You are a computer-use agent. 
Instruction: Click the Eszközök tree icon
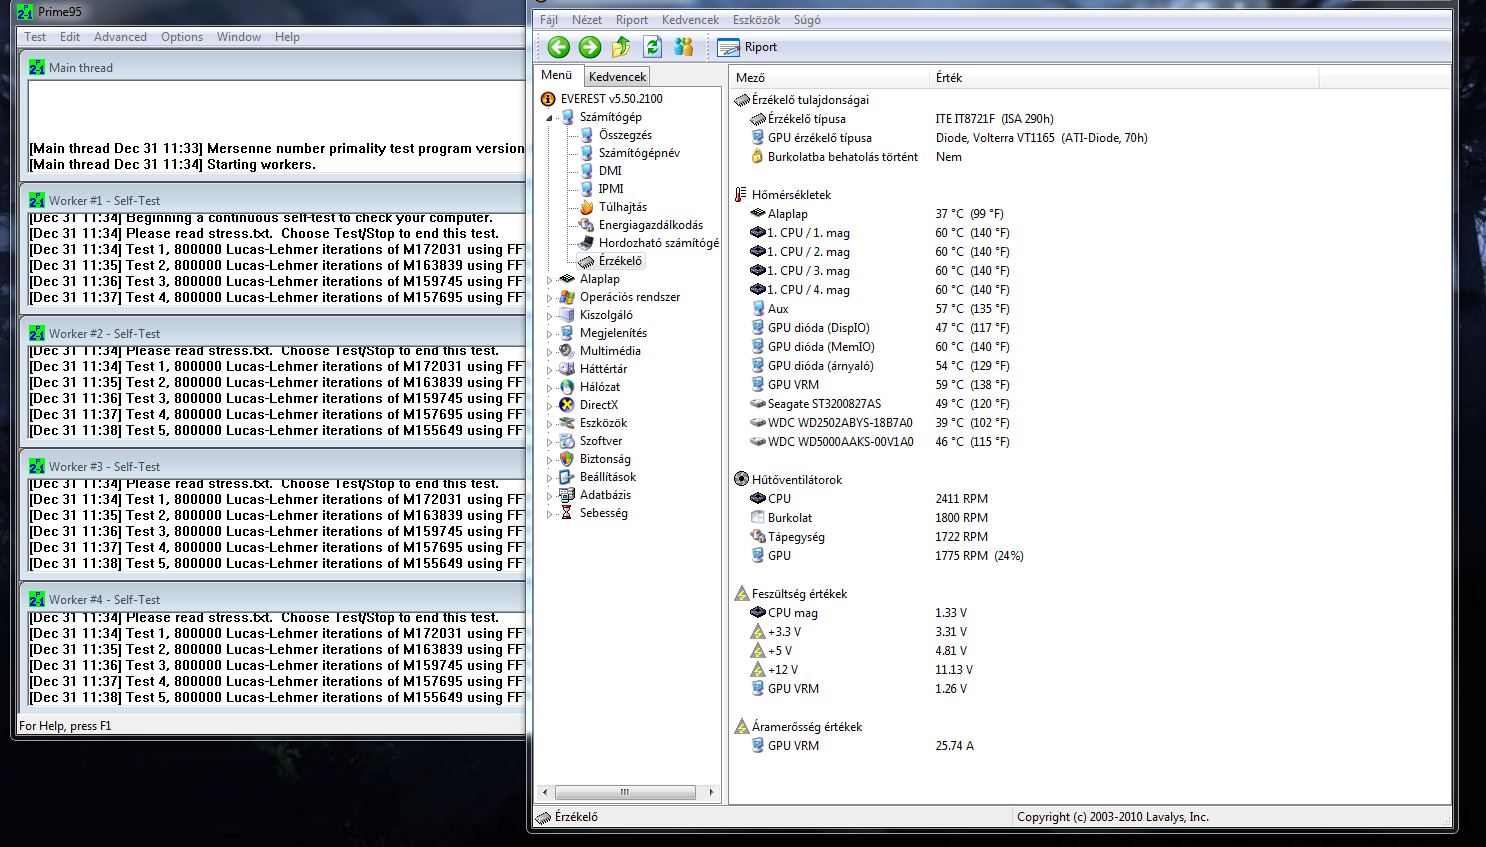(x=568, y=423)
